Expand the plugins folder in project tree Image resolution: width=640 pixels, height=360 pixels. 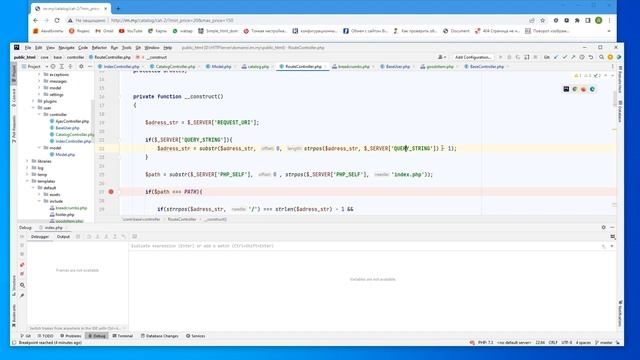[33, 101]
